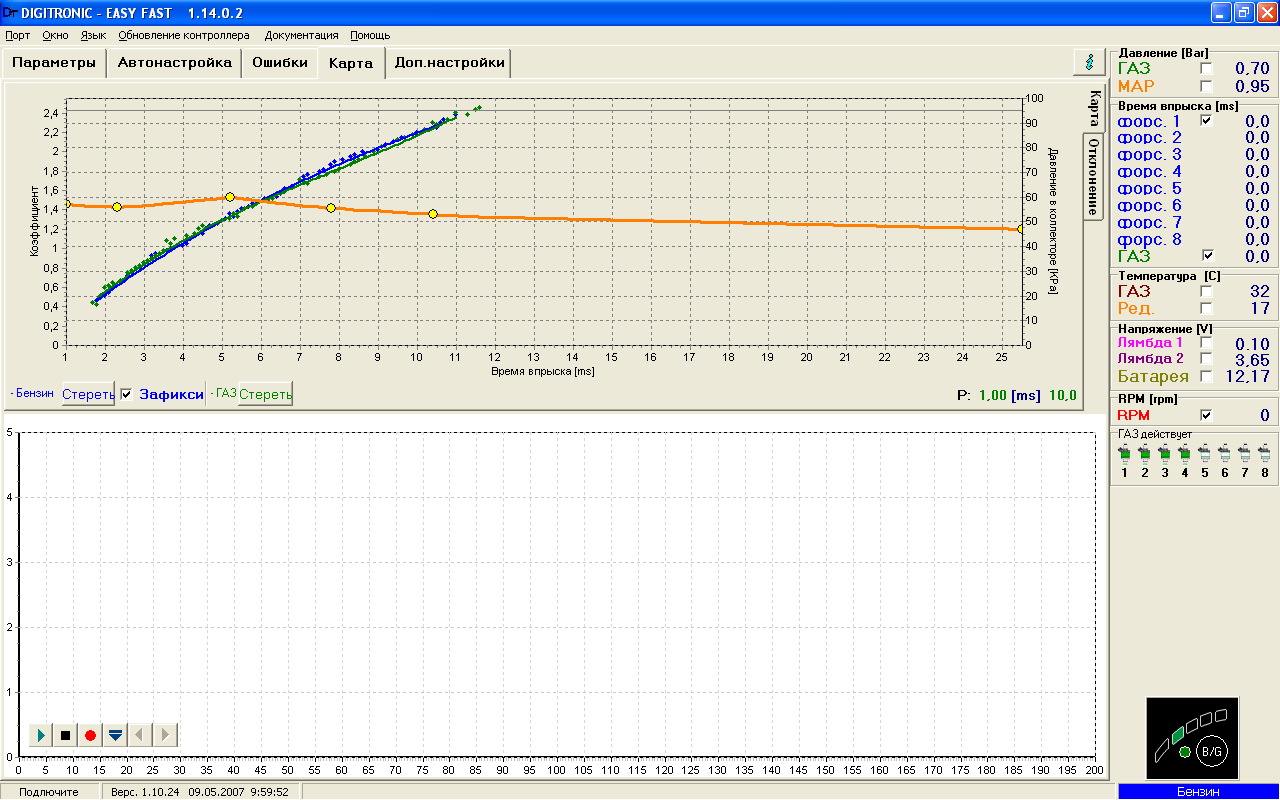Click the P: 1,00 [ms] 10,0 readout
Screen dimensions: 1280x800
click(x=1017, y=395)
